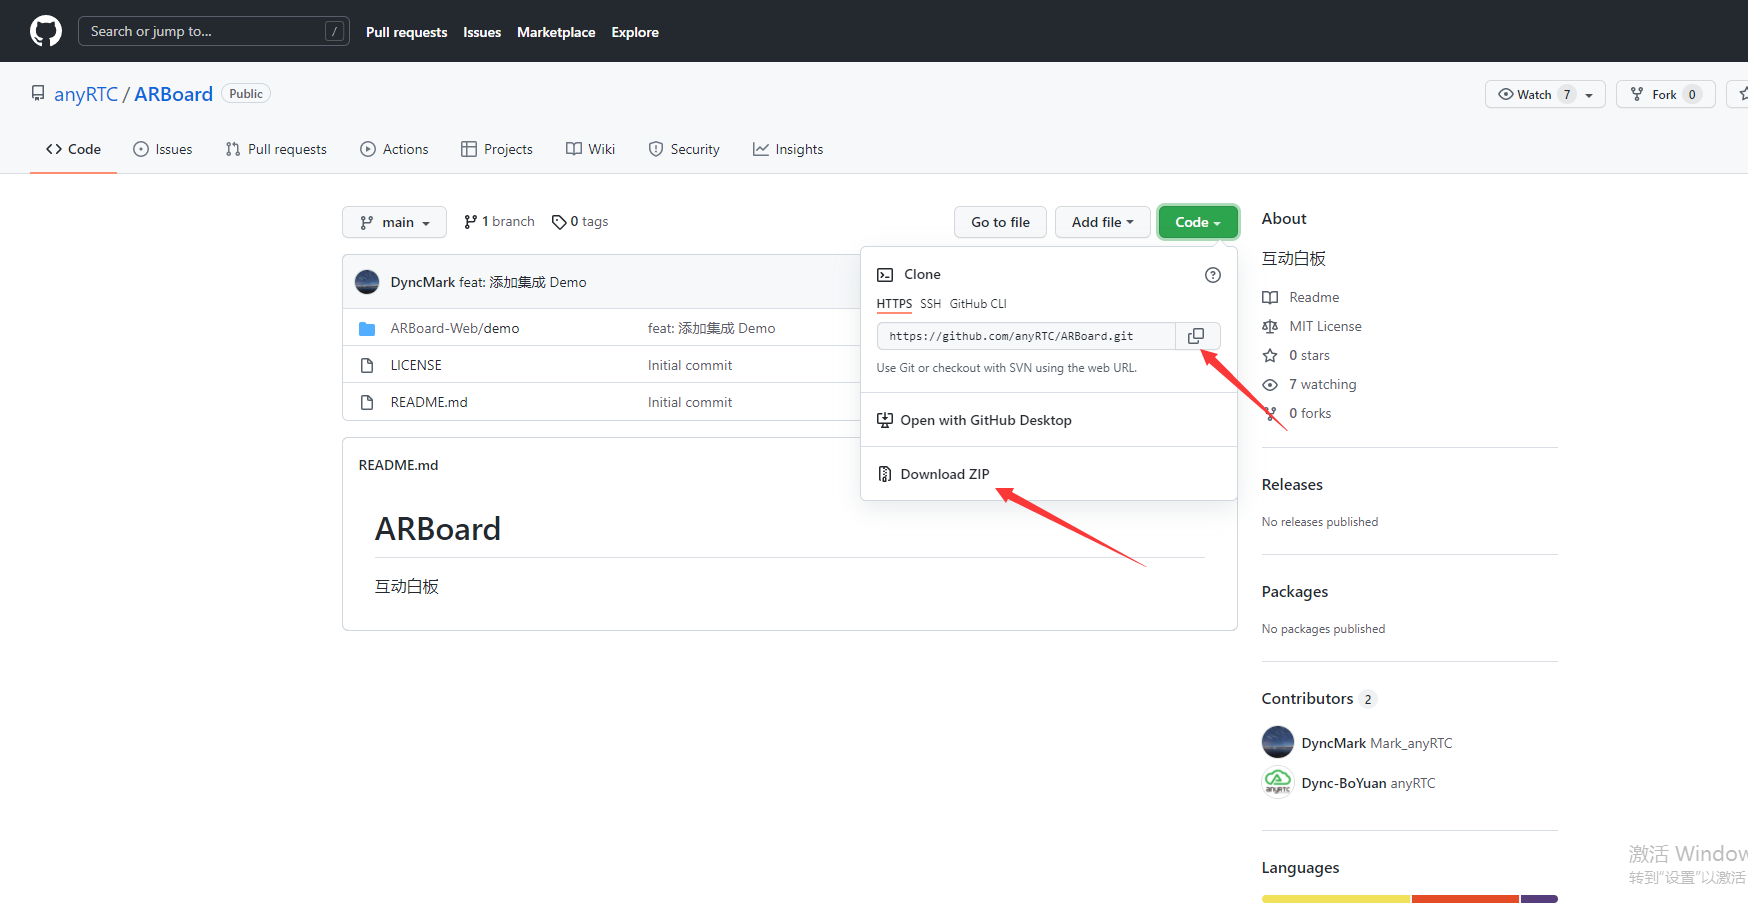The height and width of the screenshot is (903, 1748).
Task: Click the Go to file button
Action: point(1000,222)
